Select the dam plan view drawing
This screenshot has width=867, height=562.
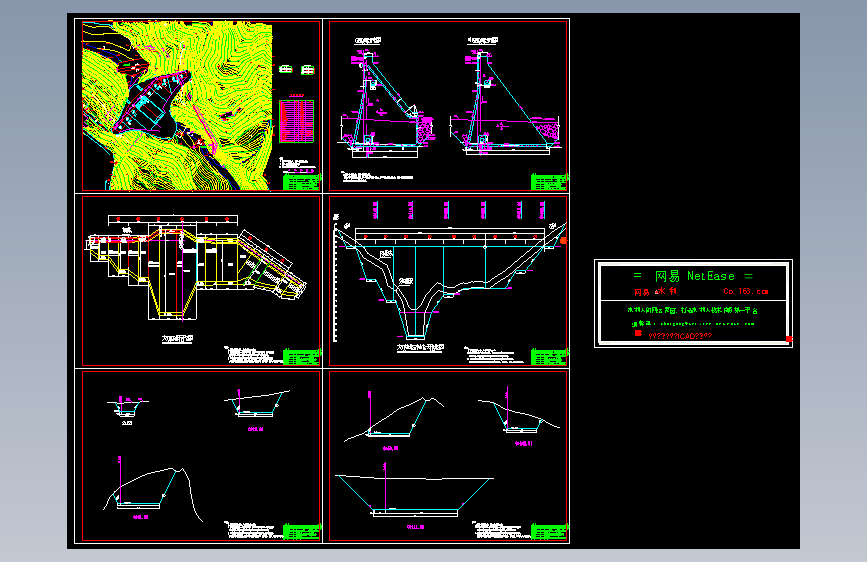click(x=196, y=268)
